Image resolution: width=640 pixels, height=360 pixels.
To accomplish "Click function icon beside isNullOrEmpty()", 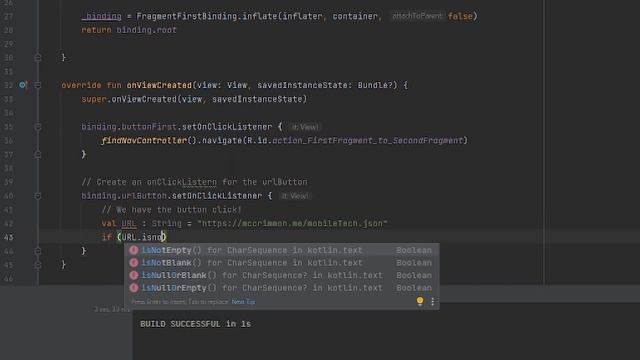I will coord(133,288).
